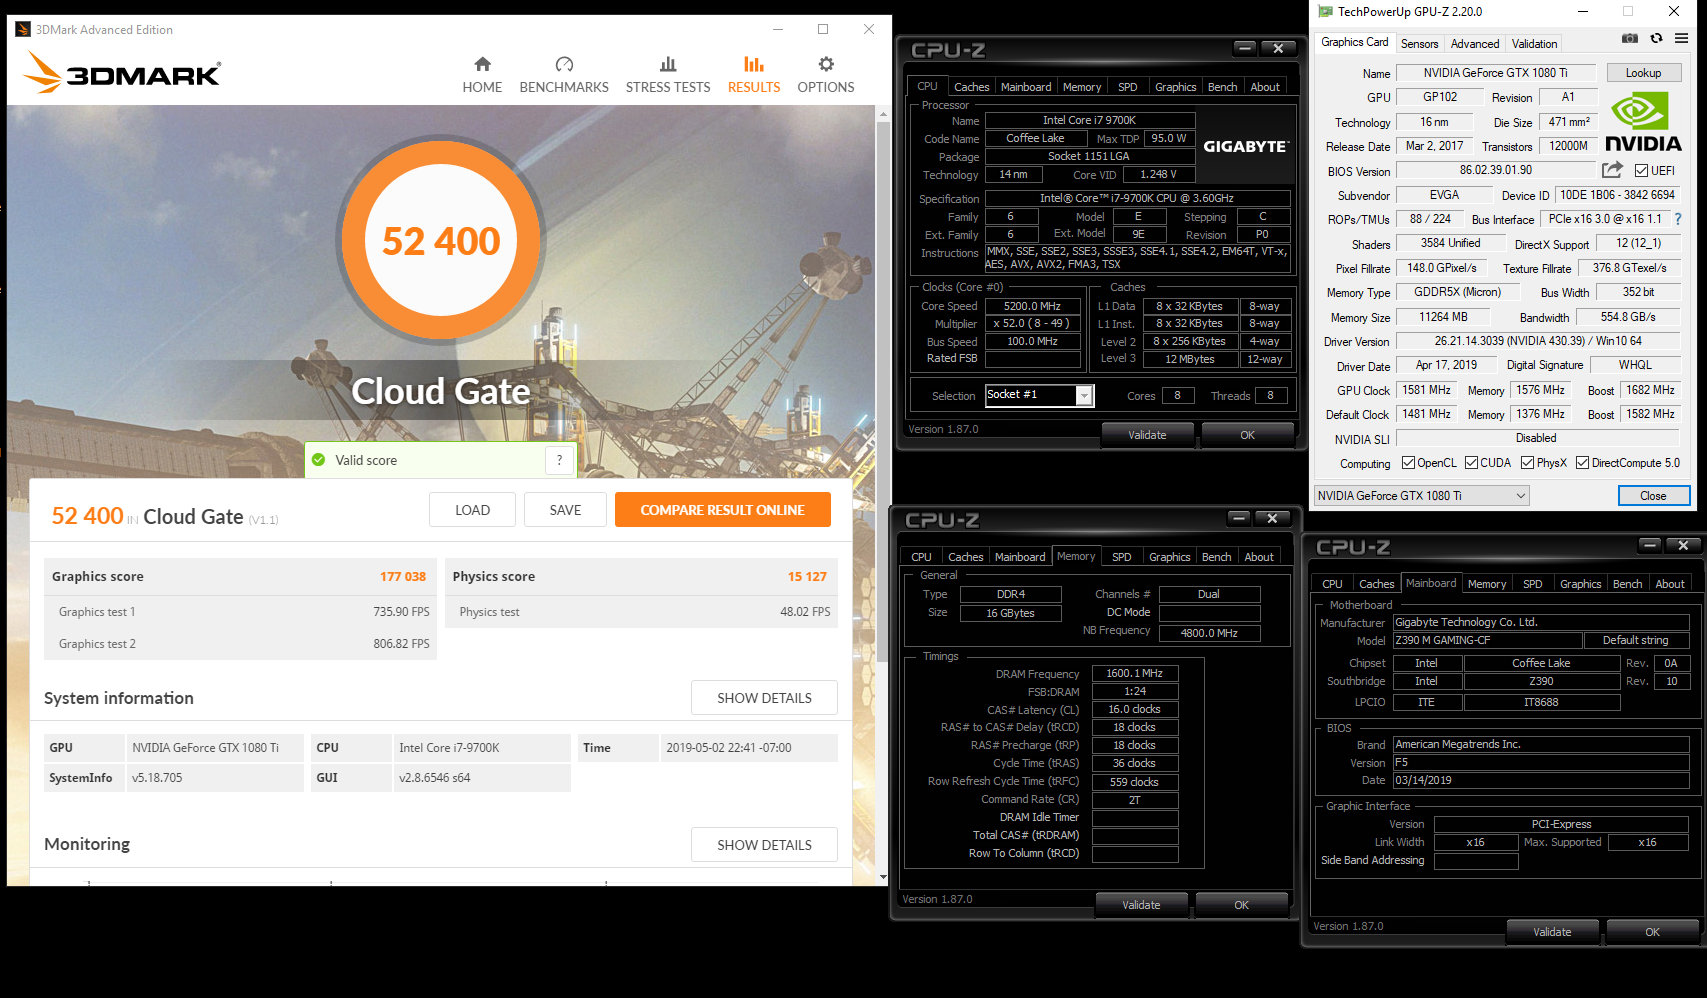Show details for Monitoring
The image size is (1707, 998).
coord(764,845)
